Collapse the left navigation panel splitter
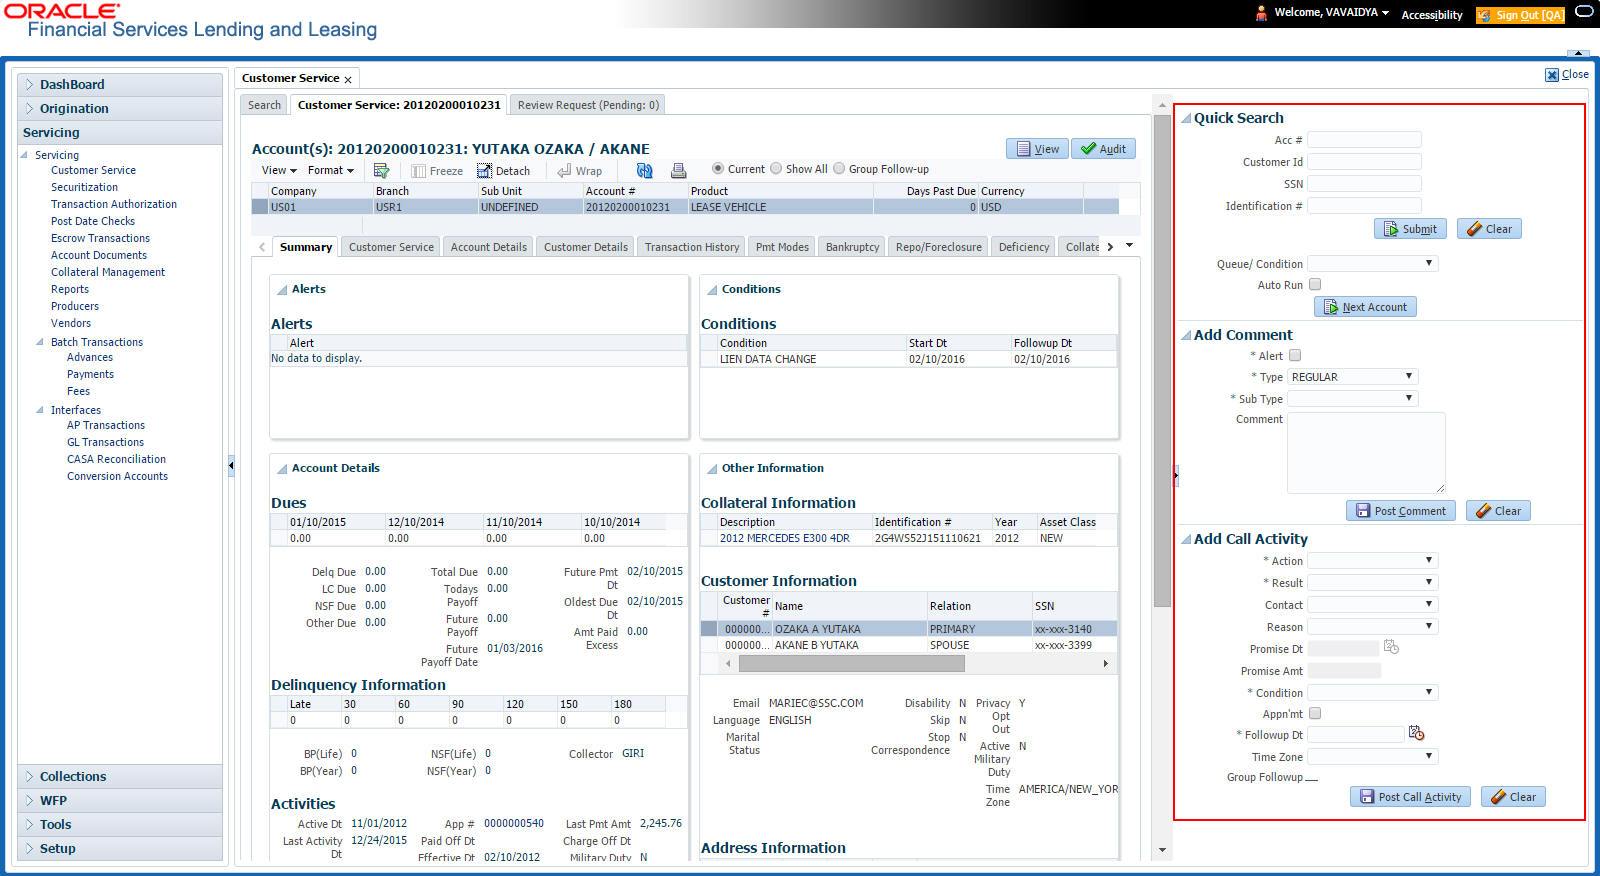Screen dimensions: 1600x876 230,465
